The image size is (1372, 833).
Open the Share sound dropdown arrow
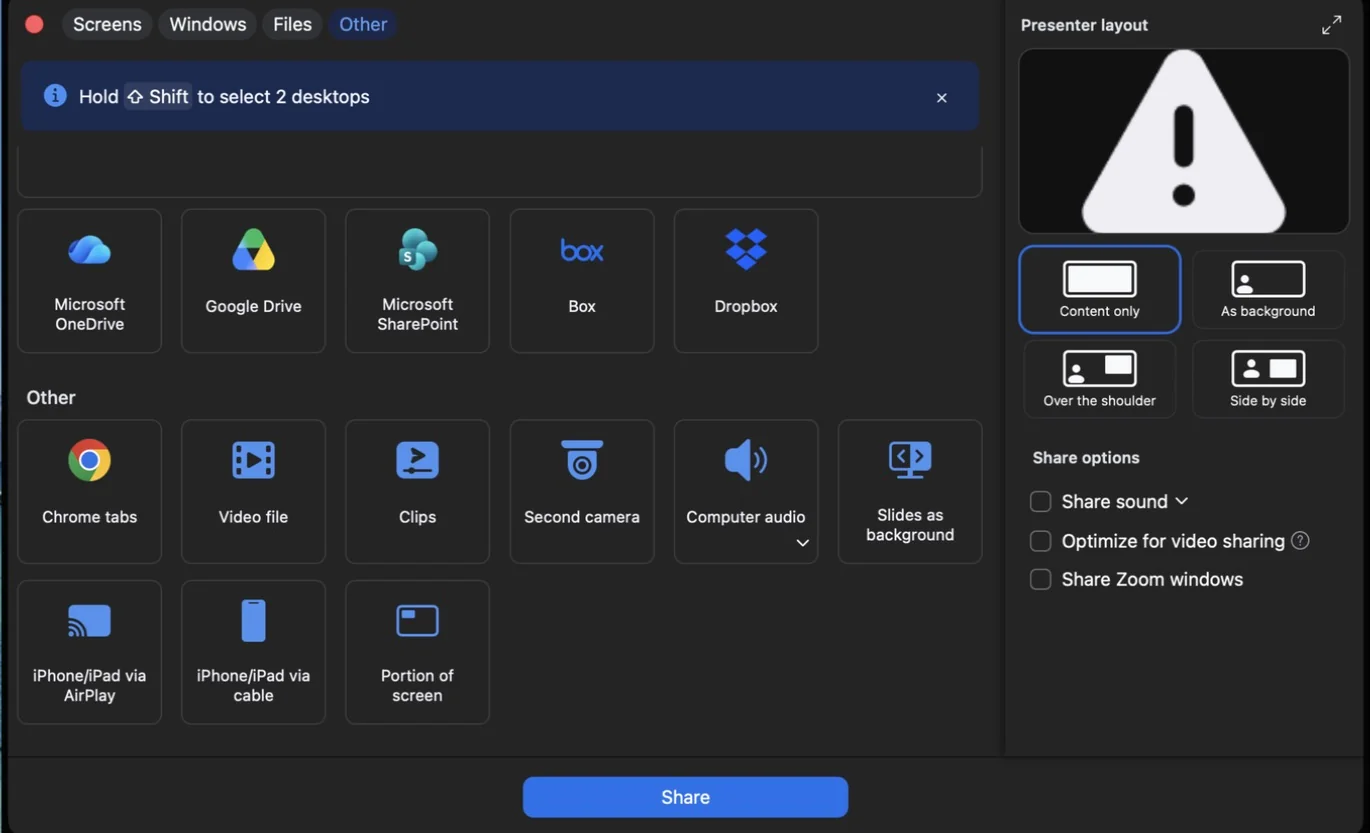pos(1181,501)
